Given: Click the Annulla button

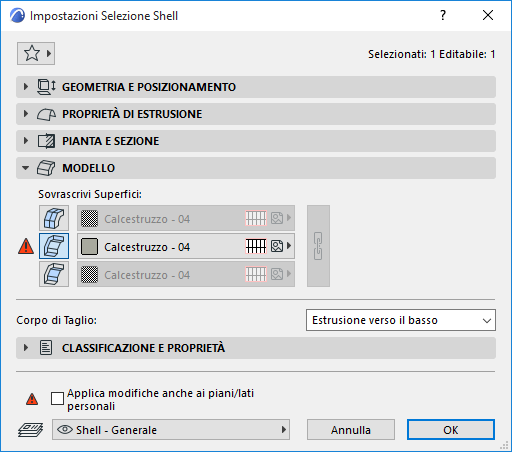Looking at the screenshot, I should (x=351, y=430).
